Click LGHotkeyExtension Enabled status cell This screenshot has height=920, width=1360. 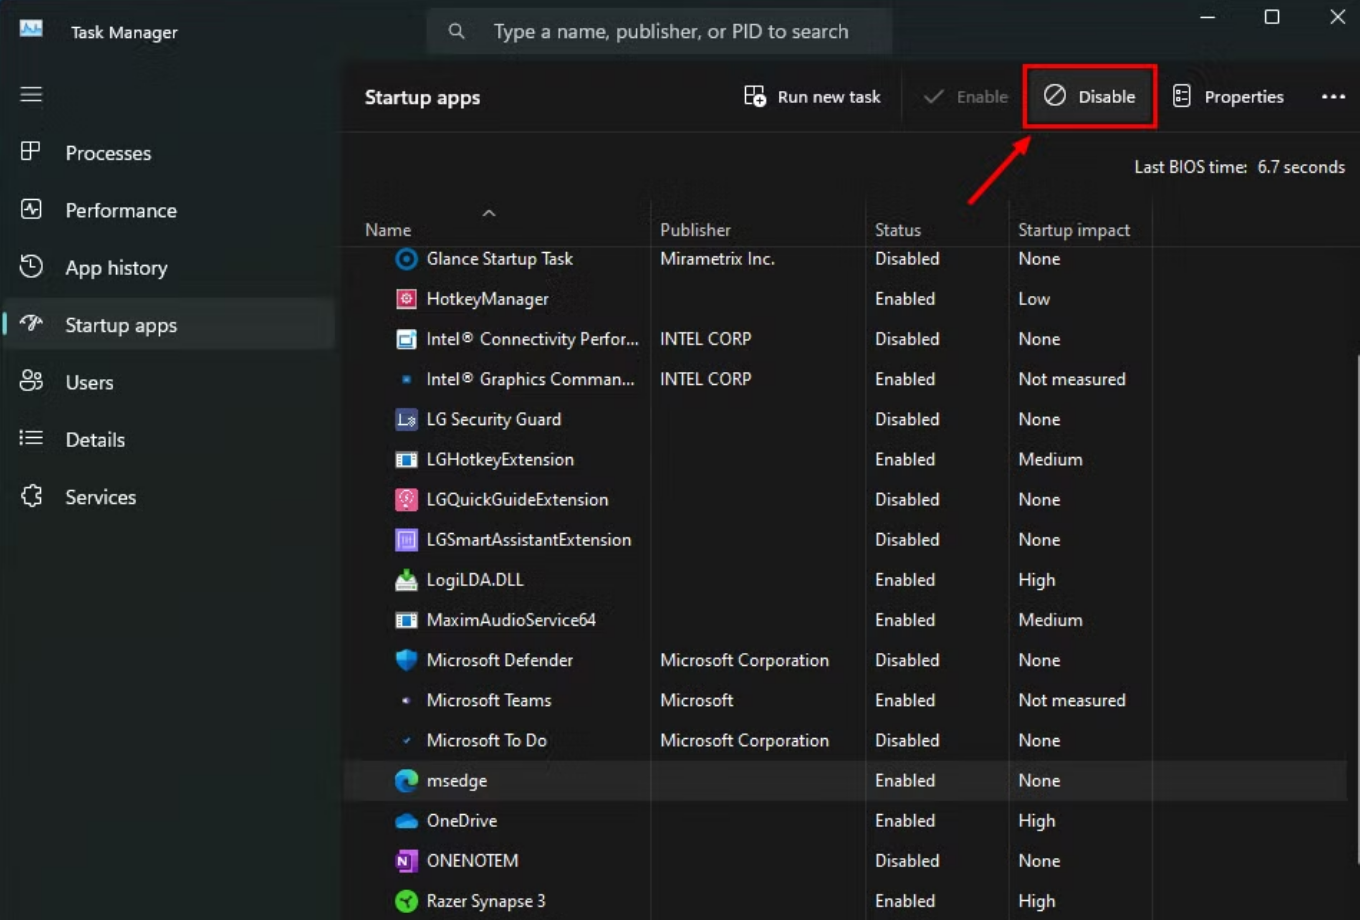tap(905, 459)
